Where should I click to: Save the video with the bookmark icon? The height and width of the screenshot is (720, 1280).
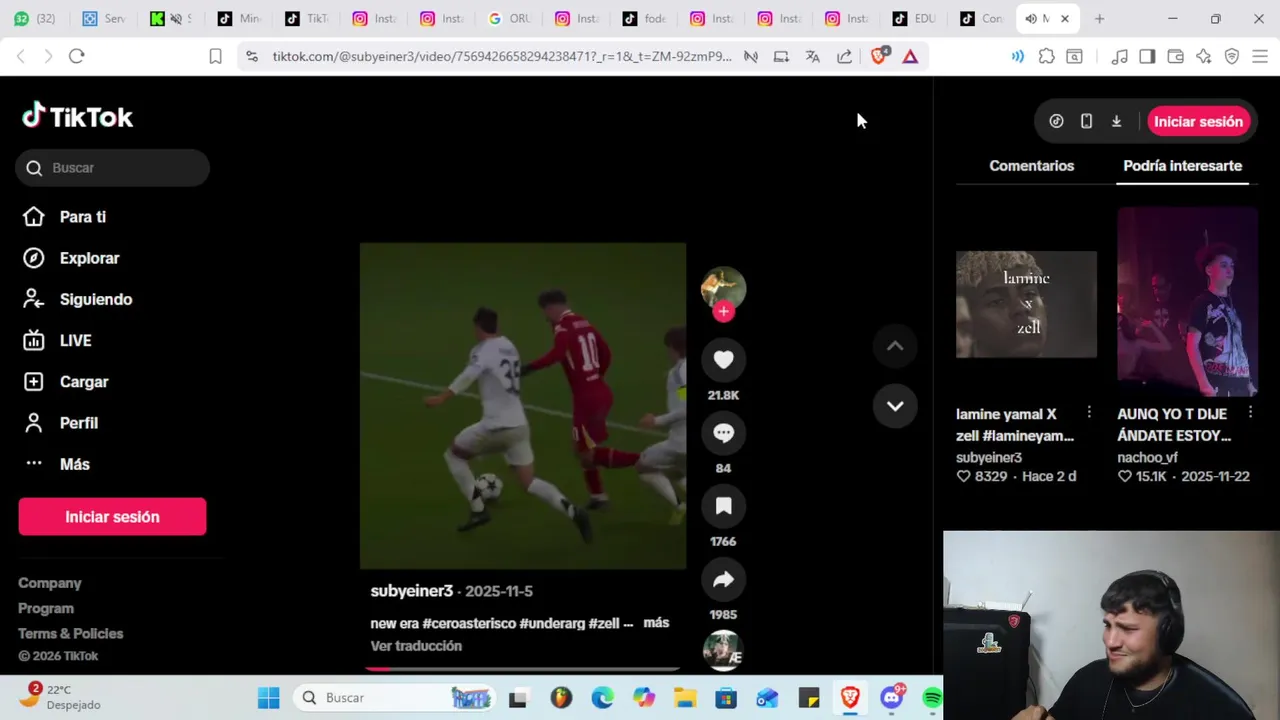click(x=723, y=506)
